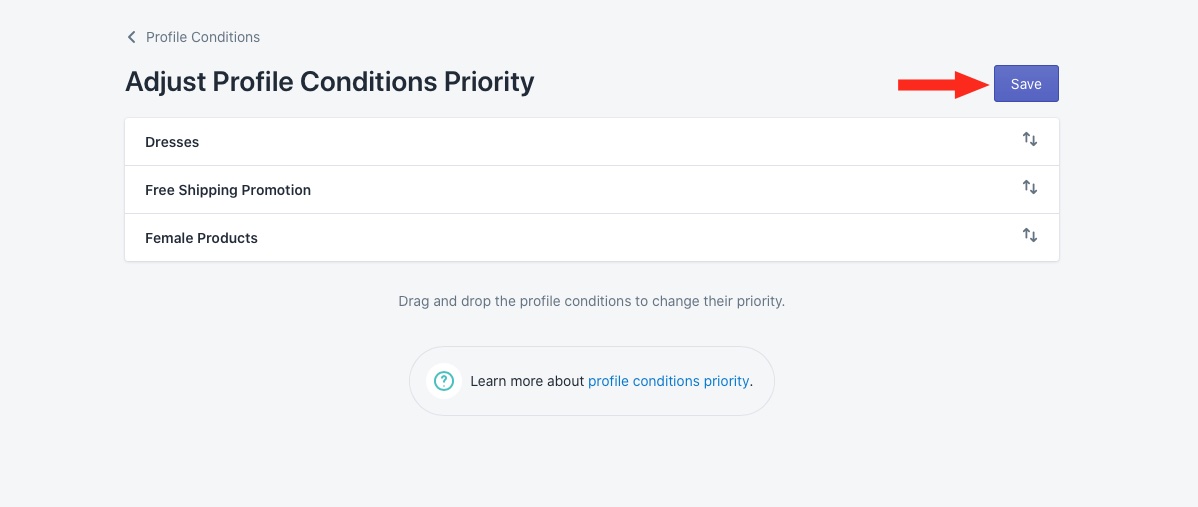Click the back chevron beside Profile Conditions
This screenshot has width=1198, height=507.
tap(131, 37)
